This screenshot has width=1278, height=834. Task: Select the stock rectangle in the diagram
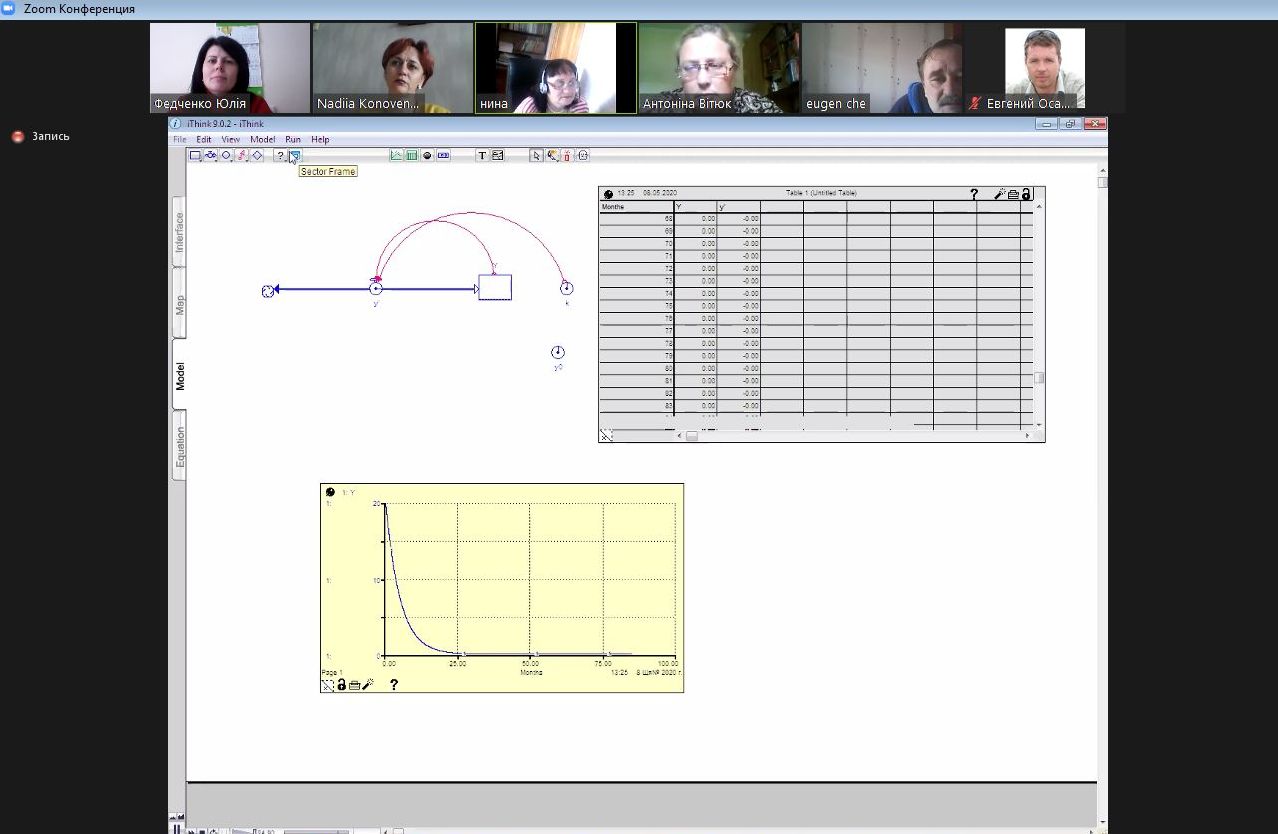click(495, 288)
